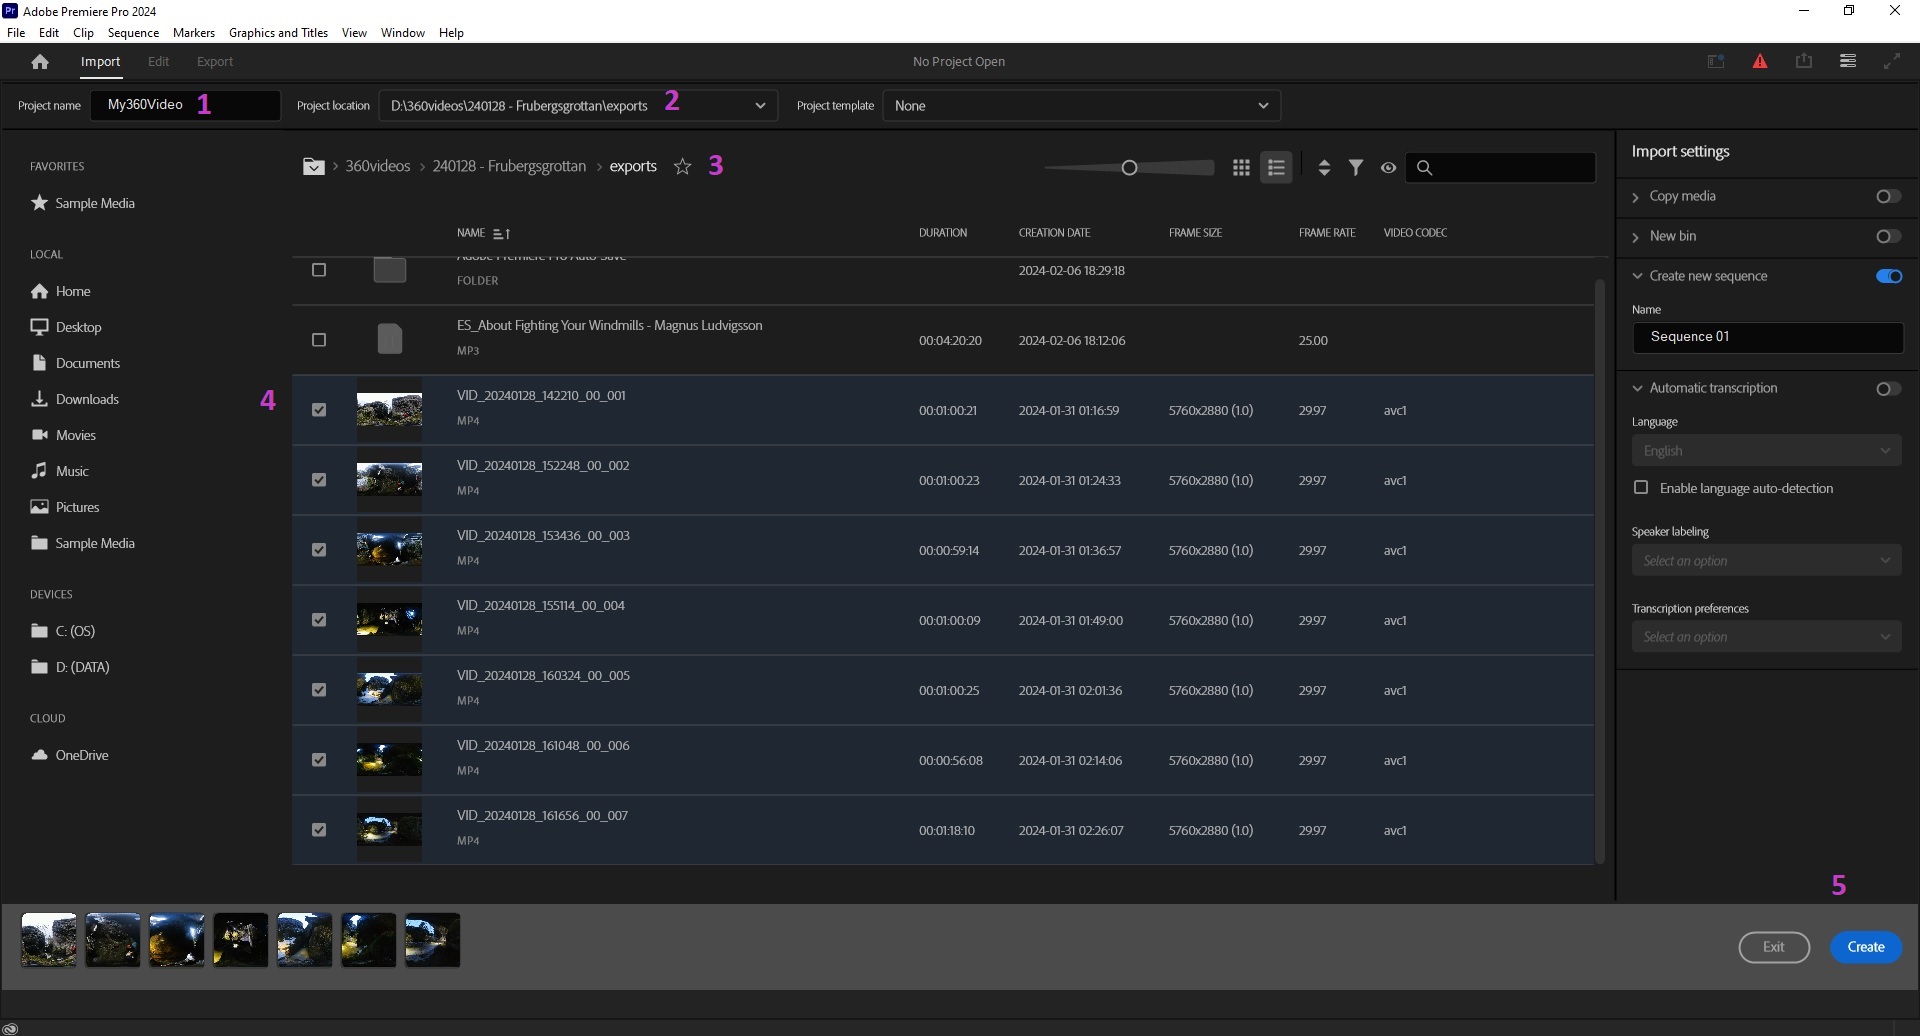Check the ES_About Fighting Your Windmills MP3
The image size is (1920, 1036).
[319, 340]
